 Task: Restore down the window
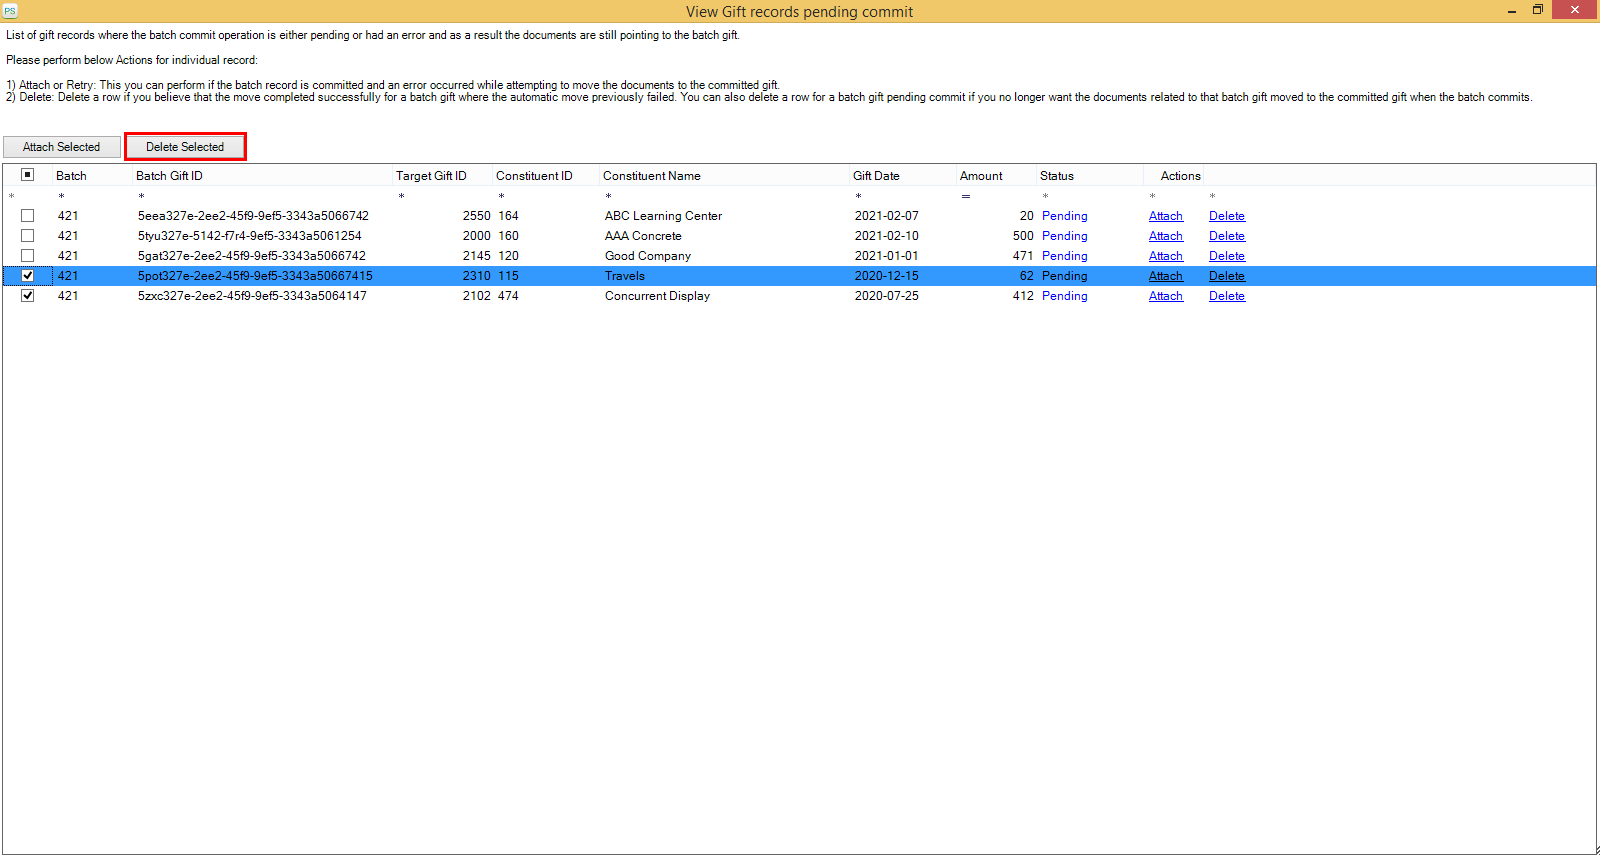point(1538,10)
